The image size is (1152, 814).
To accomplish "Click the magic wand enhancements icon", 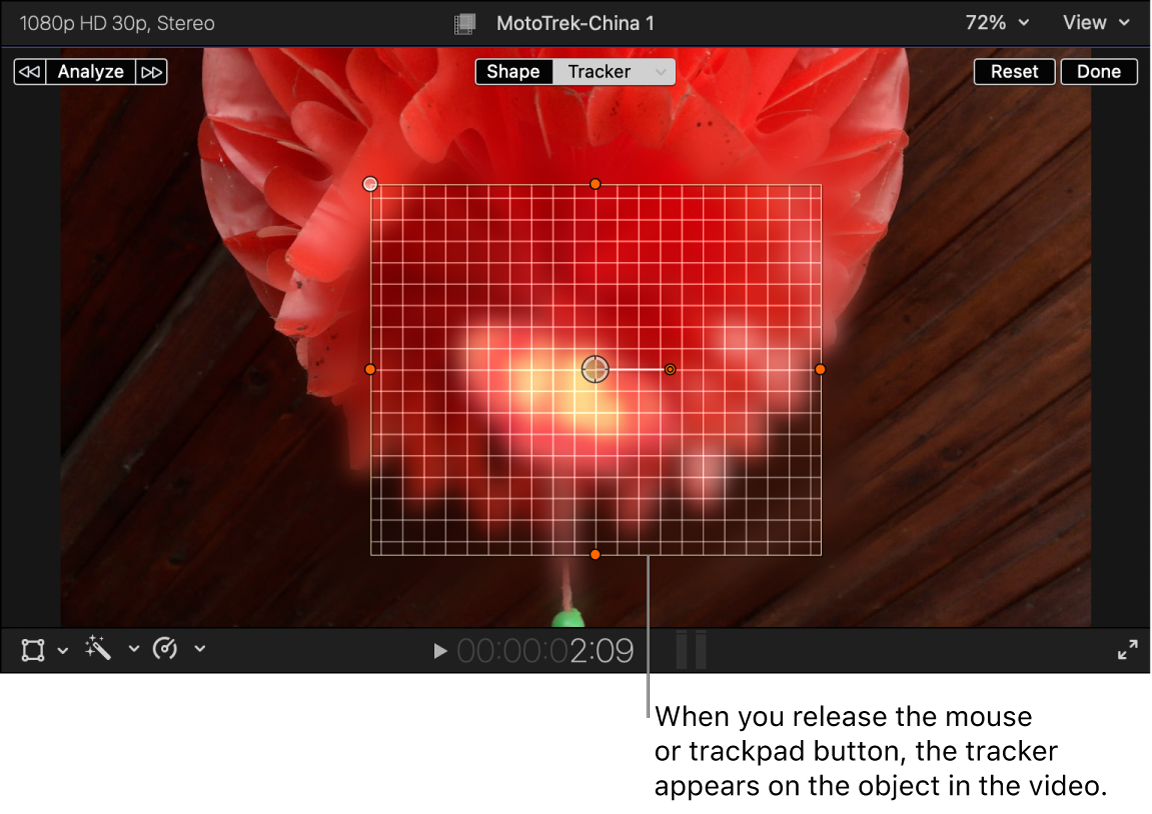I will [x=98, y=648].
